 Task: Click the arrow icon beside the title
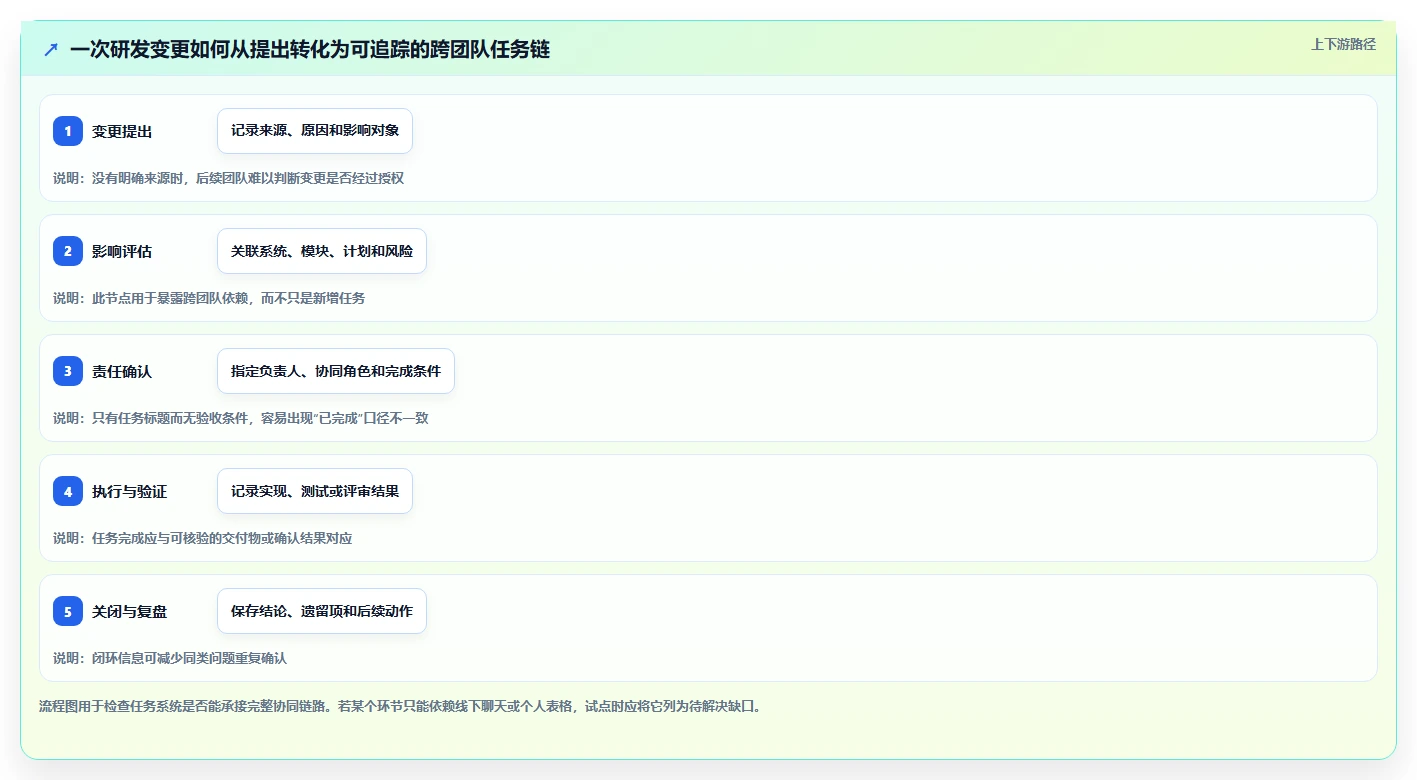pos(51,49)
